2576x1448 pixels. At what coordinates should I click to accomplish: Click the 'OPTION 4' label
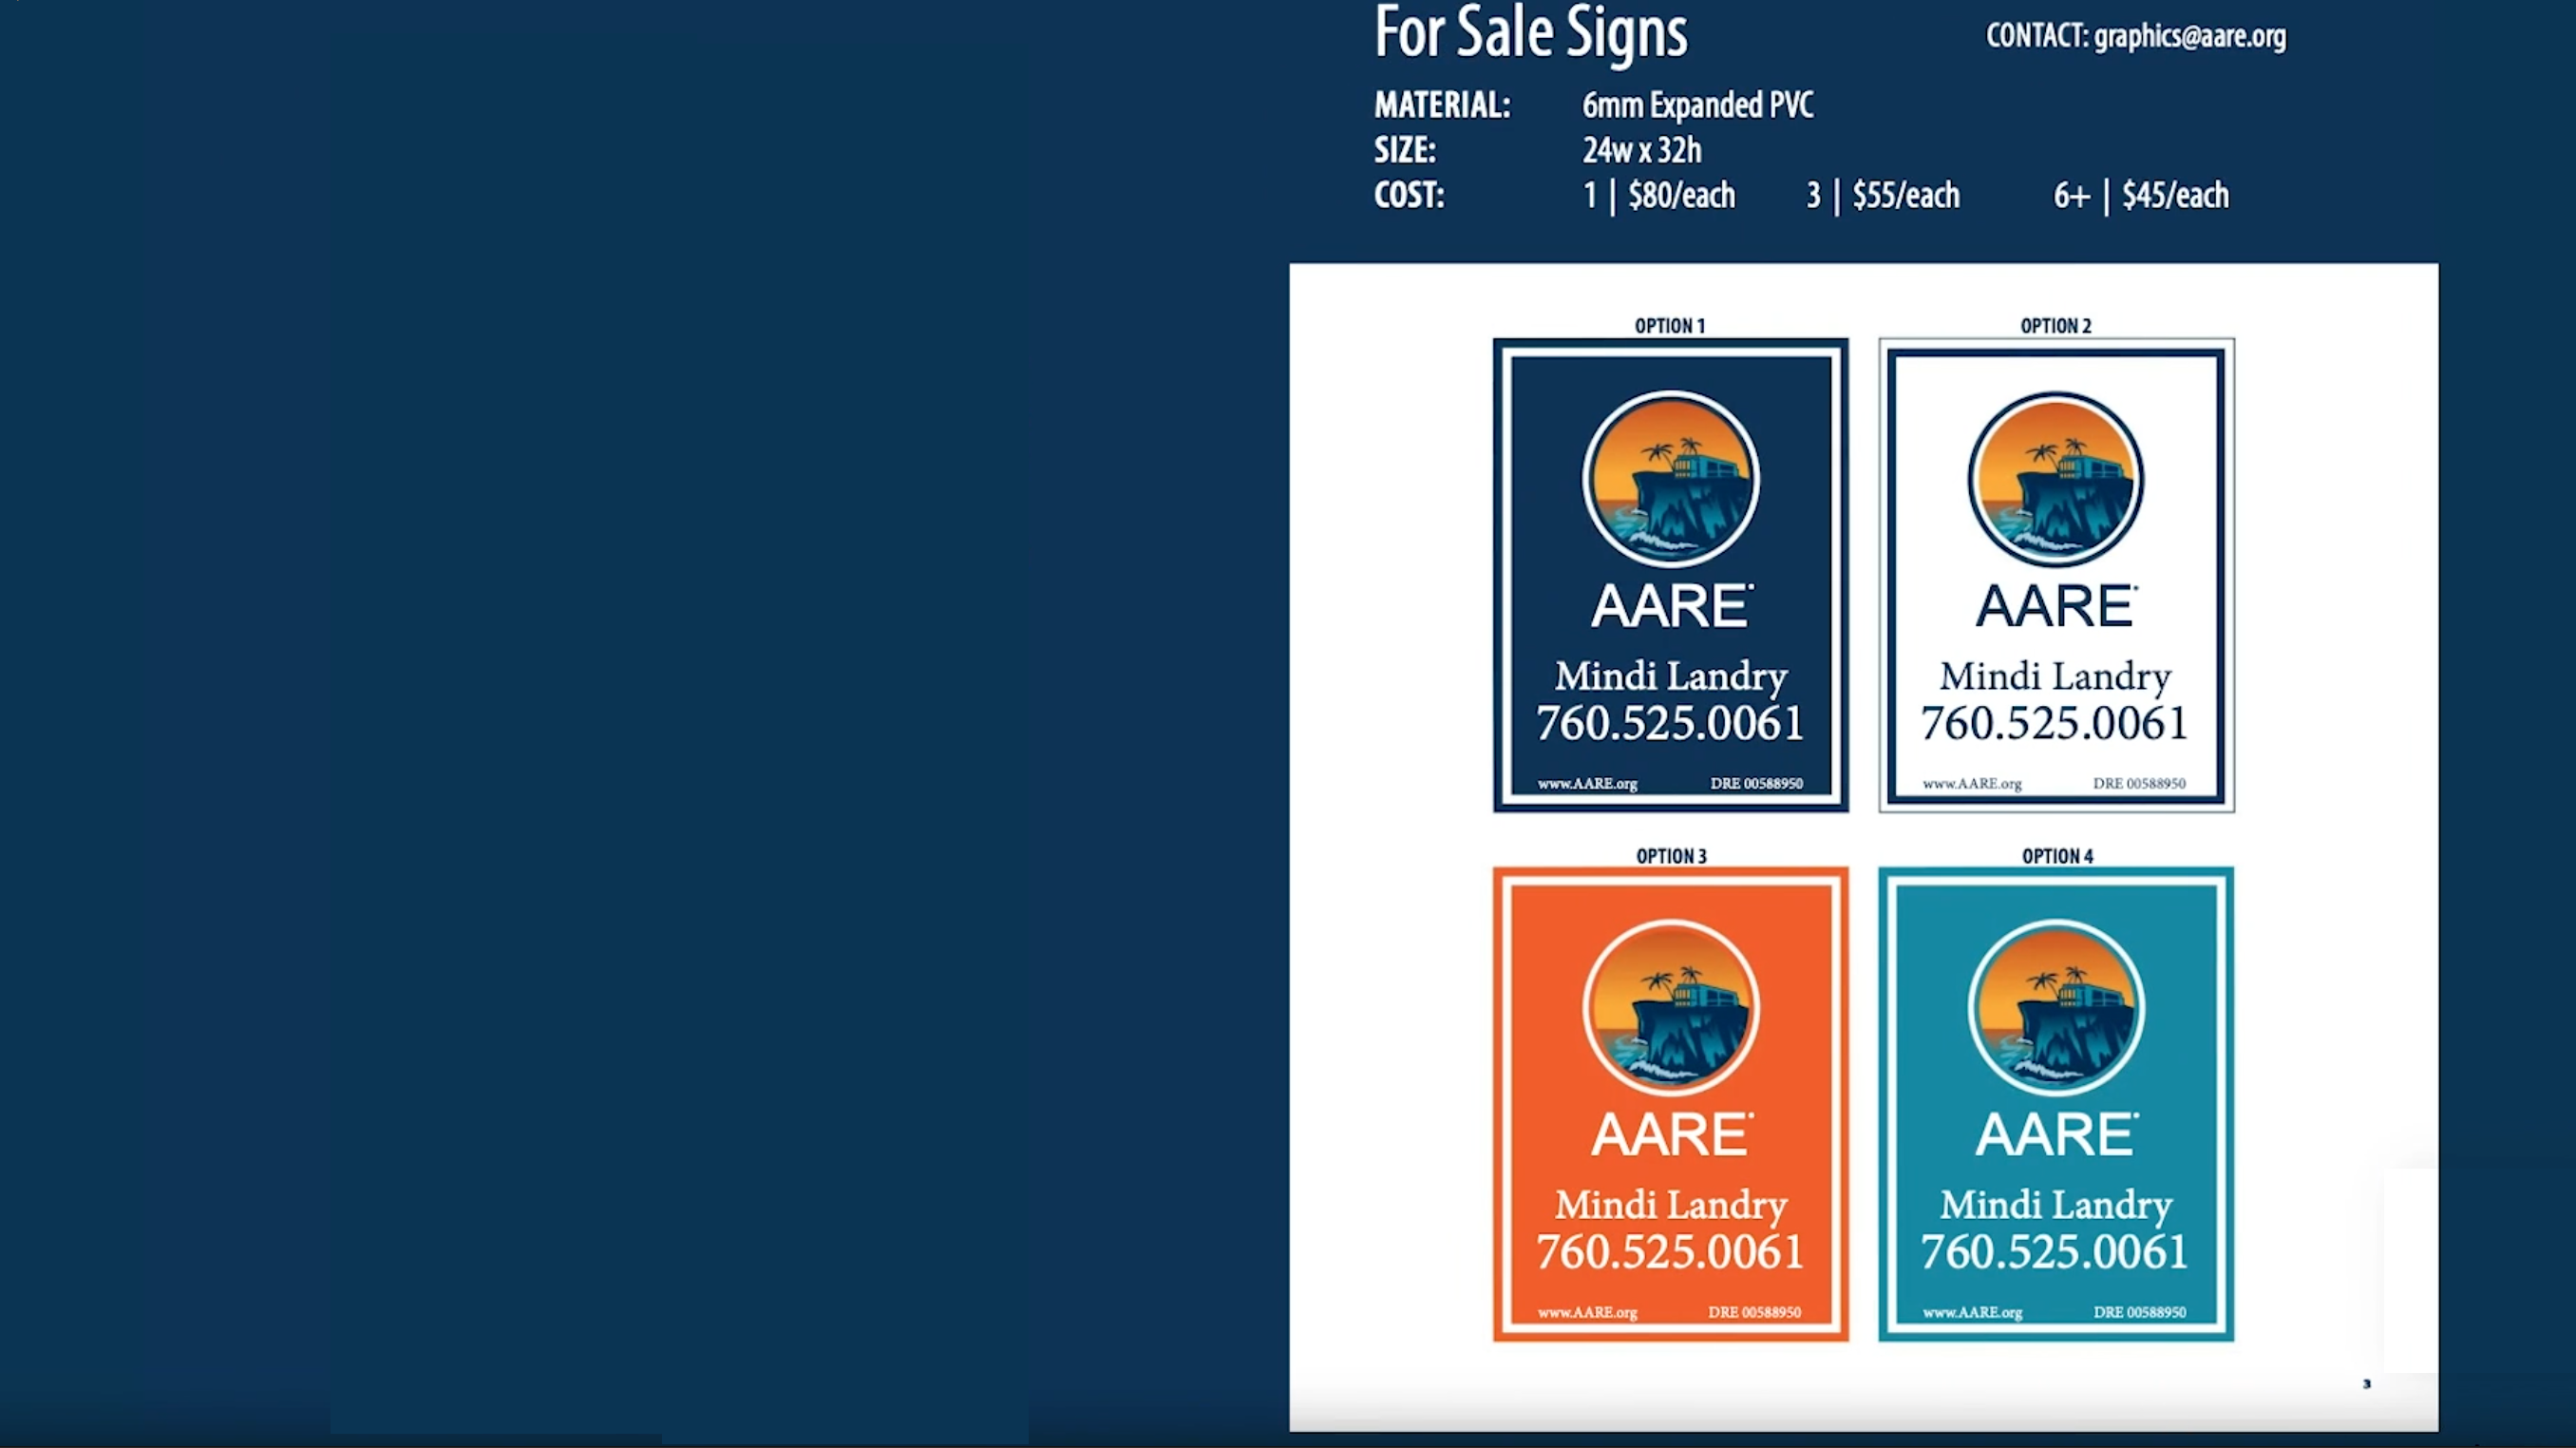pos(2057,856)
